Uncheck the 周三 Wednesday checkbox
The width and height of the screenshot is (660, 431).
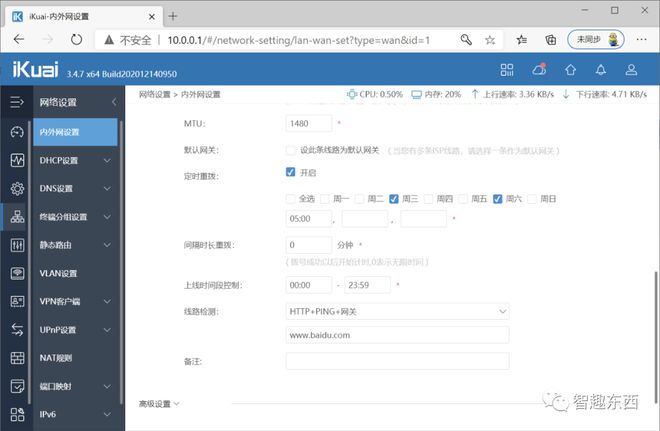[x=394, y=198]
